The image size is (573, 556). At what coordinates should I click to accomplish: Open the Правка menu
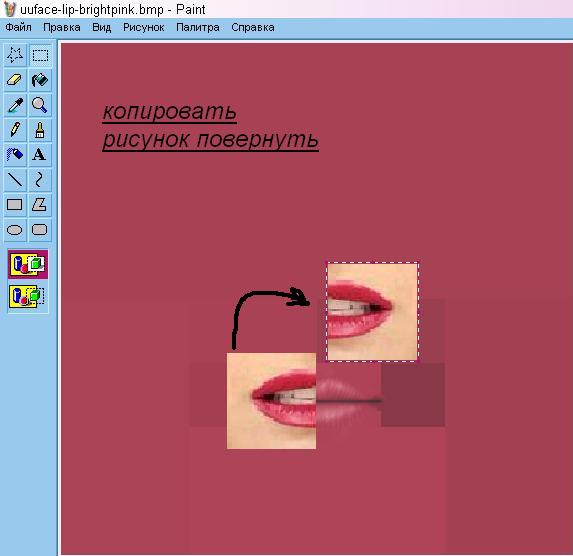tap(62, 27)
